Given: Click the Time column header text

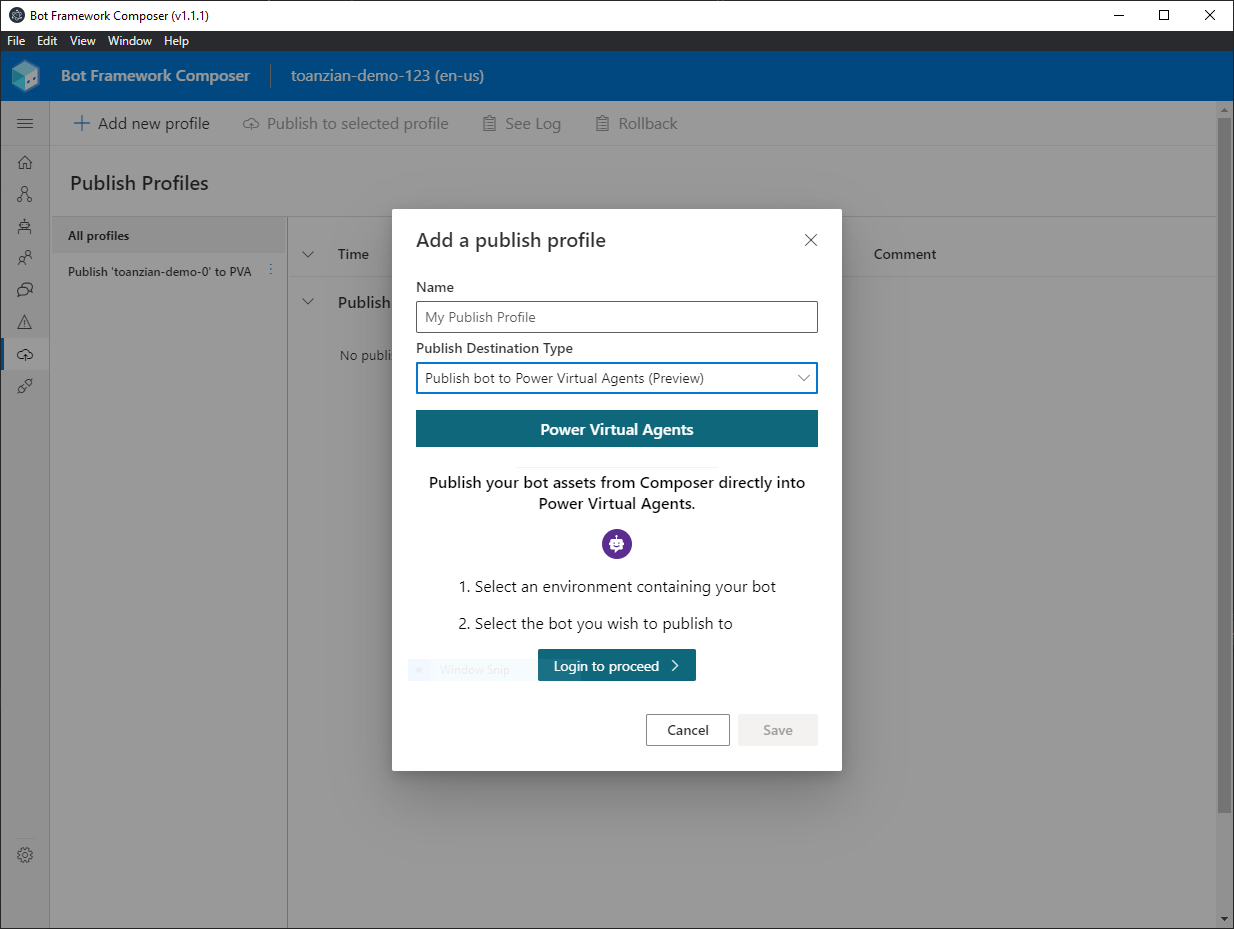Looking at the screenshot, I should pos(353,254).
